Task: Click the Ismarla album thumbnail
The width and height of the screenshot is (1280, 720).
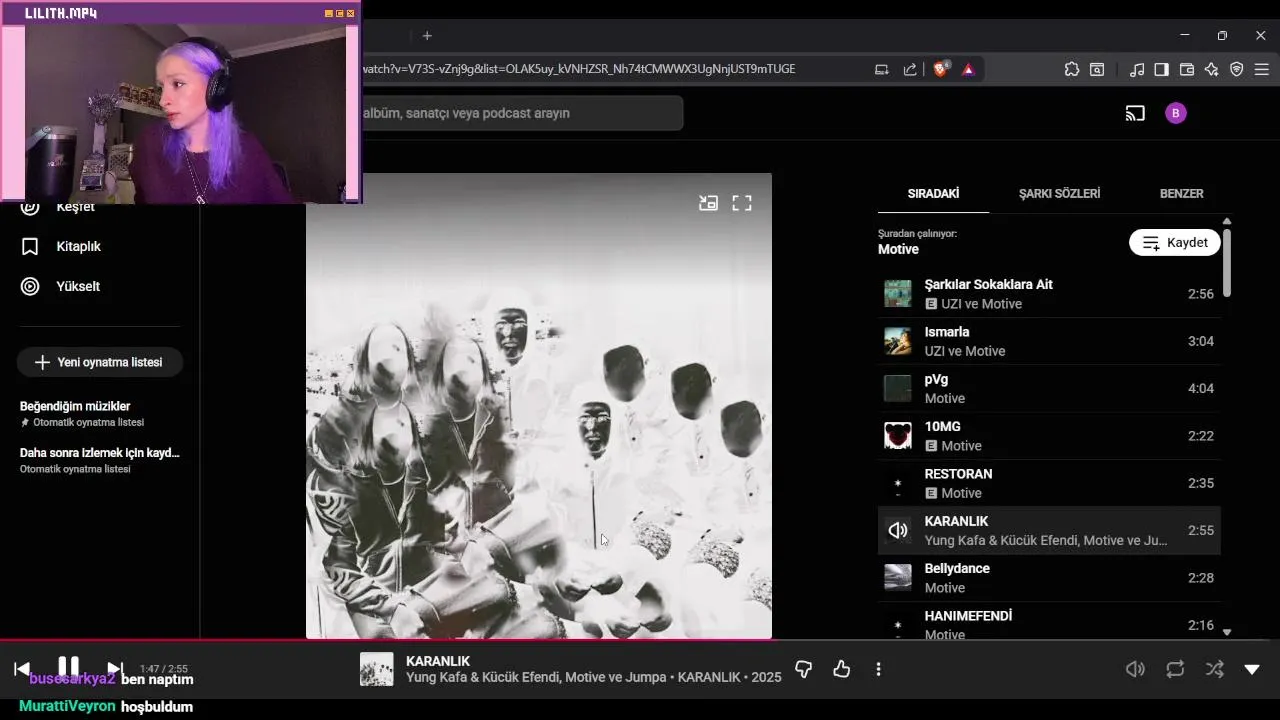Action: point(898,341)
